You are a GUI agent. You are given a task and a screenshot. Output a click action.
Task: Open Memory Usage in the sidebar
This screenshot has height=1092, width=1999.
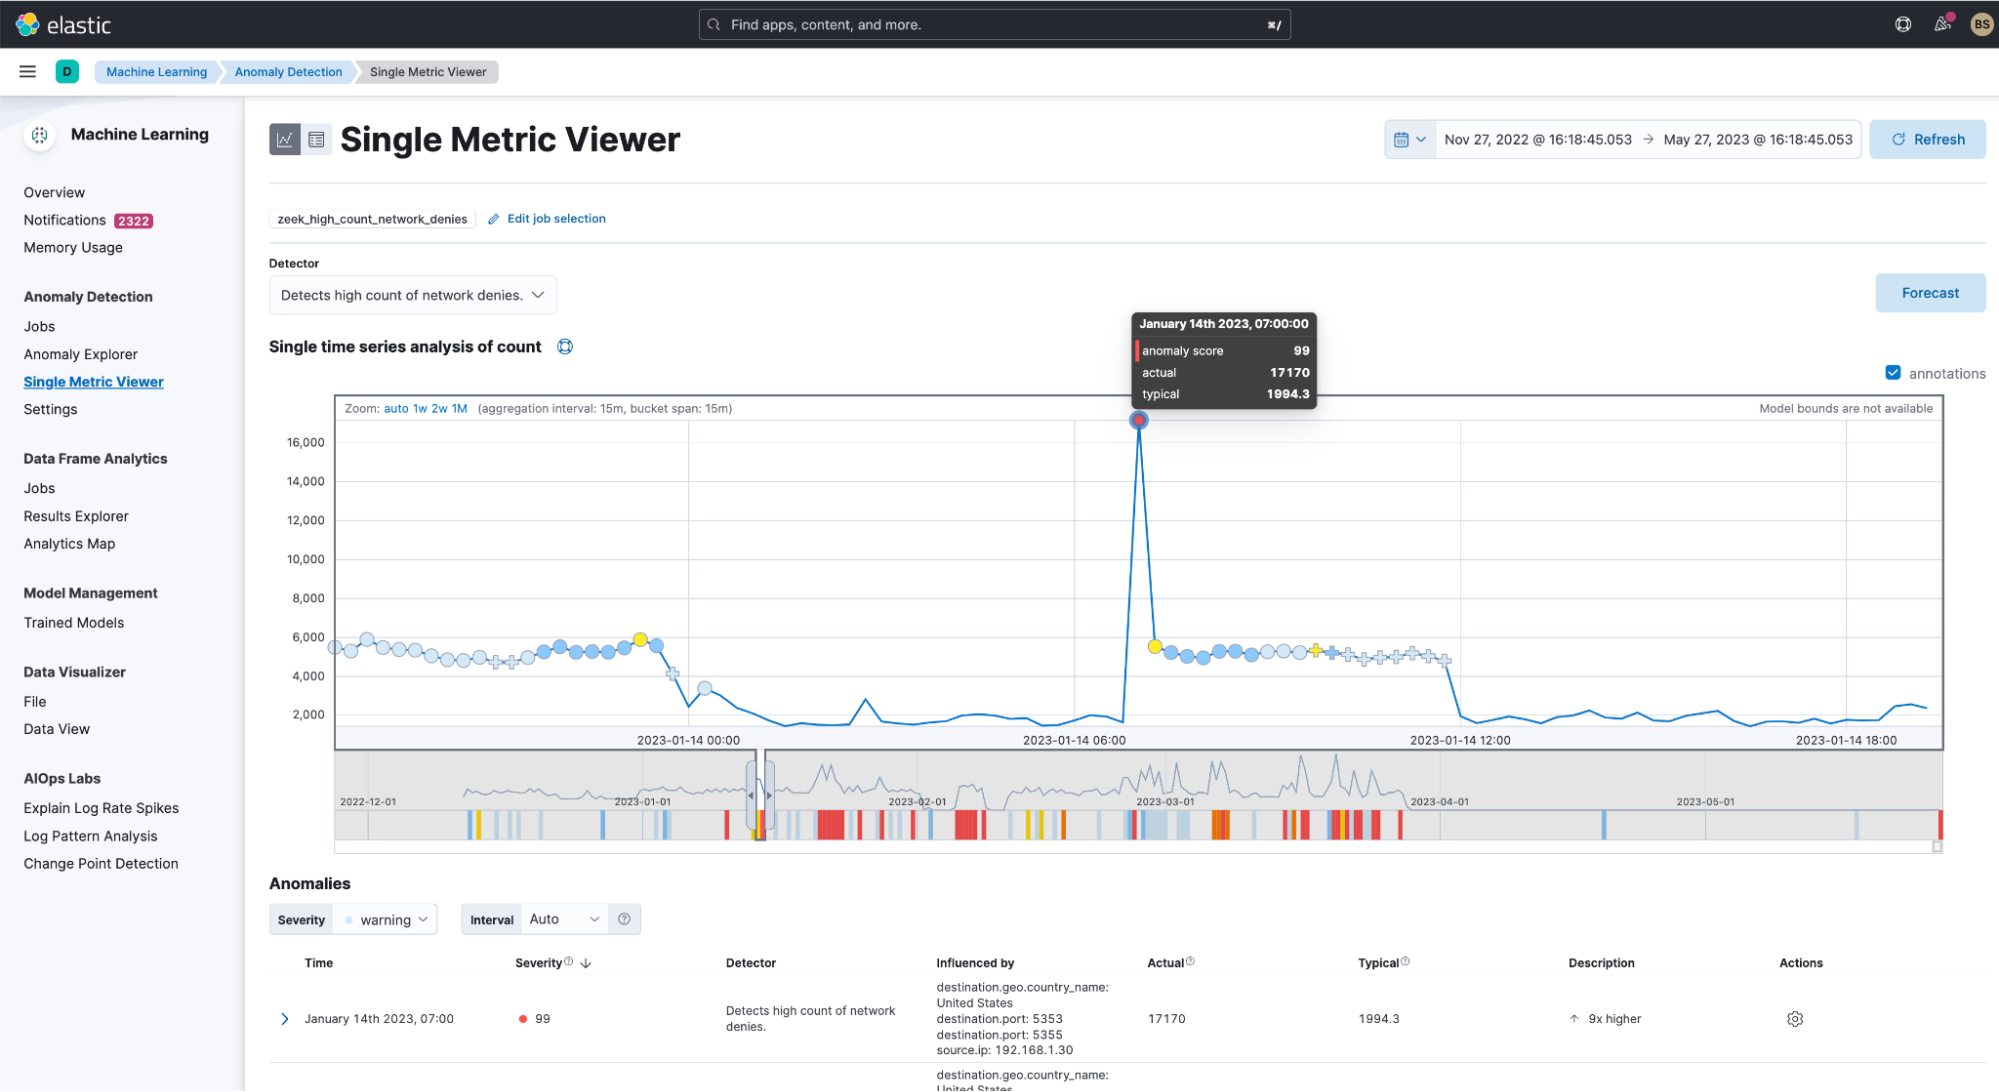pos(73,248)
